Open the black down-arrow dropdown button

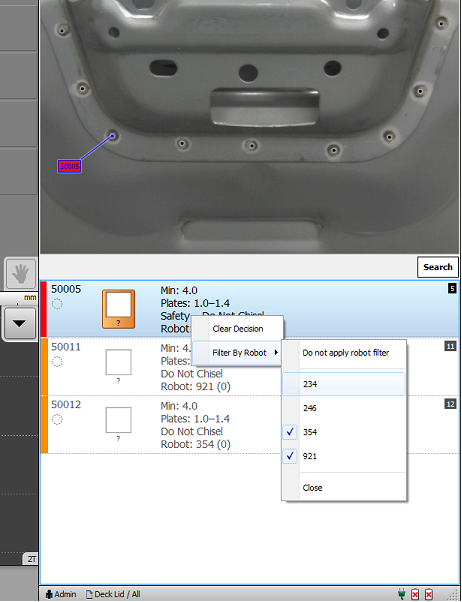[x=19, y=324]
